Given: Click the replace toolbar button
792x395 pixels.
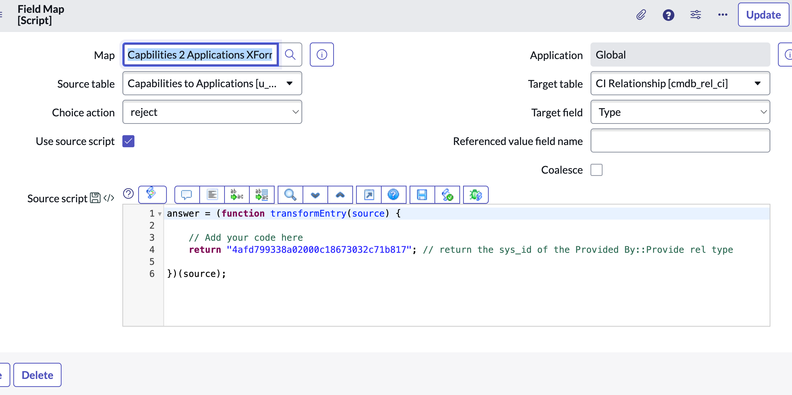Looking at the screenshot, I should pyautogui.click(x=237, y=194).
